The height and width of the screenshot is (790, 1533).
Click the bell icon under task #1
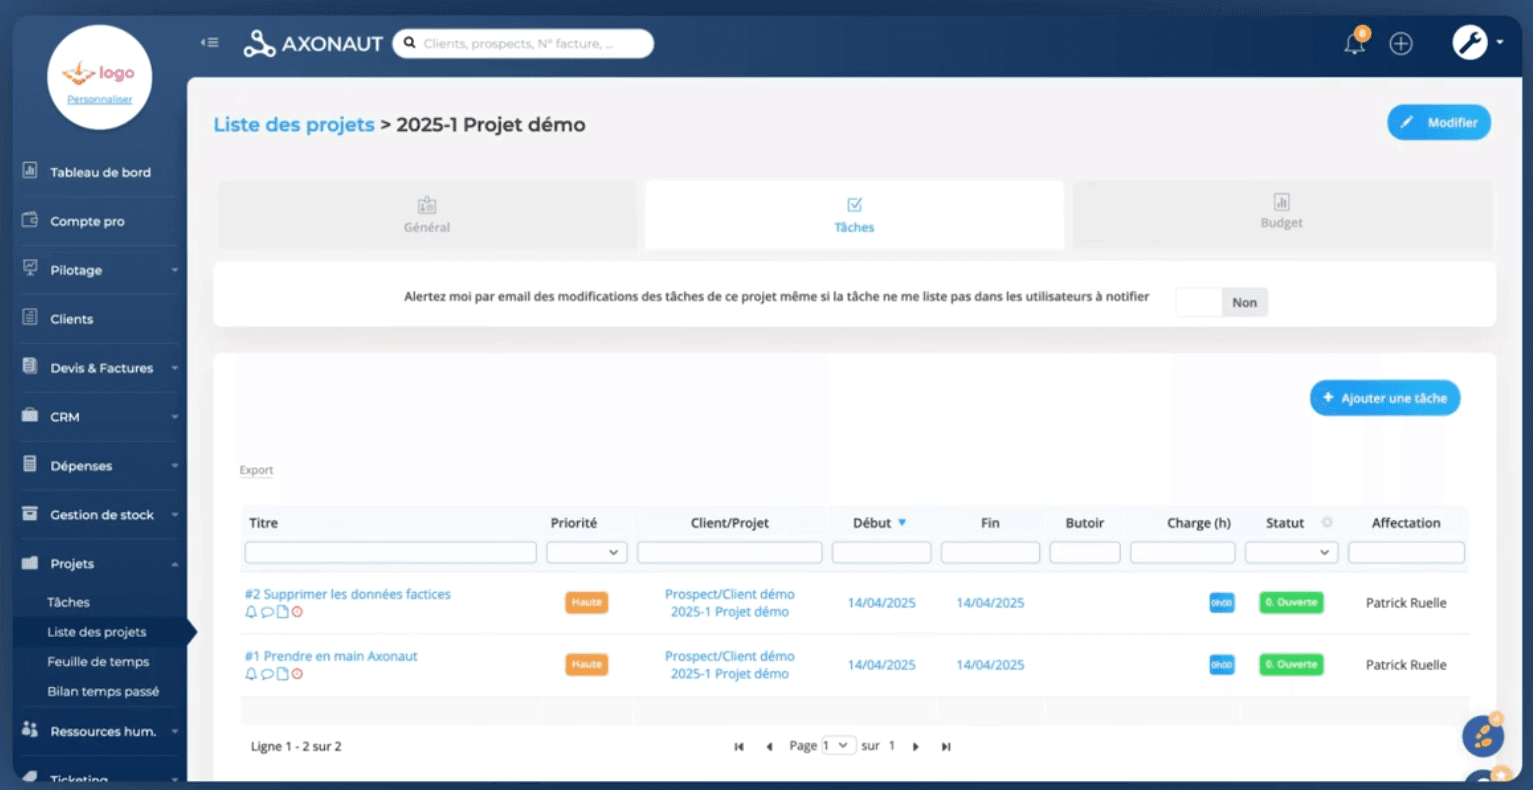(251, 674)
